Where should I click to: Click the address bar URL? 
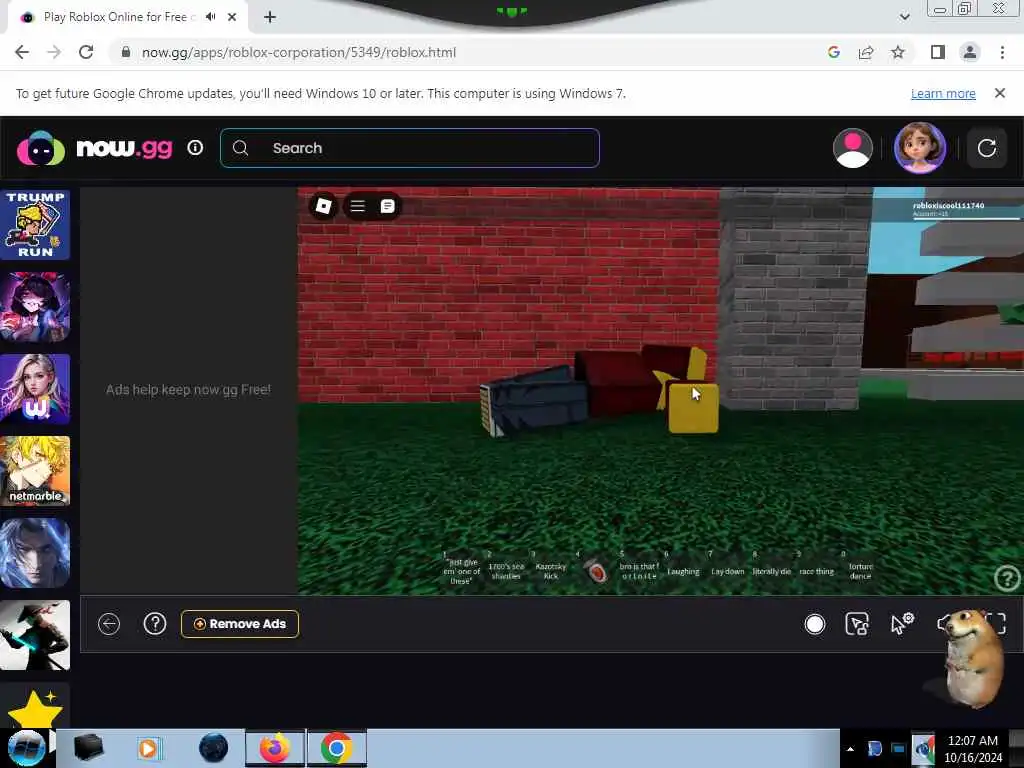click(299, 52)
